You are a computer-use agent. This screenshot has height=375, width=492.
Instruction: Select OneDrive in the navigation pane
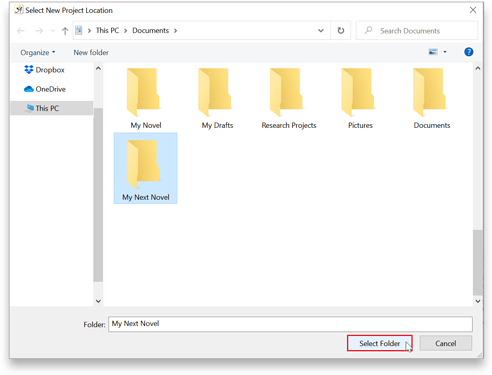pos(45,89)
